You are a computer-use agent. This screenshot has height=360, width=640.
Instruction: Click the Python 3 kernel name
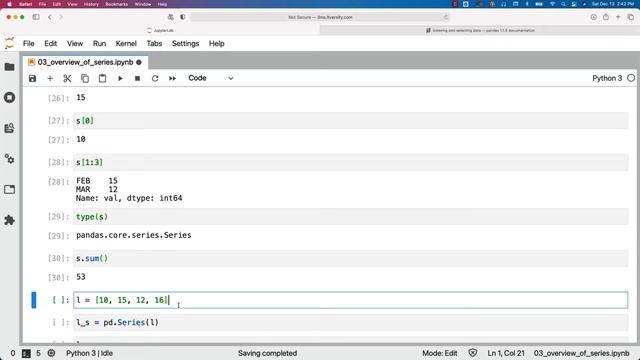coord(607,78)
